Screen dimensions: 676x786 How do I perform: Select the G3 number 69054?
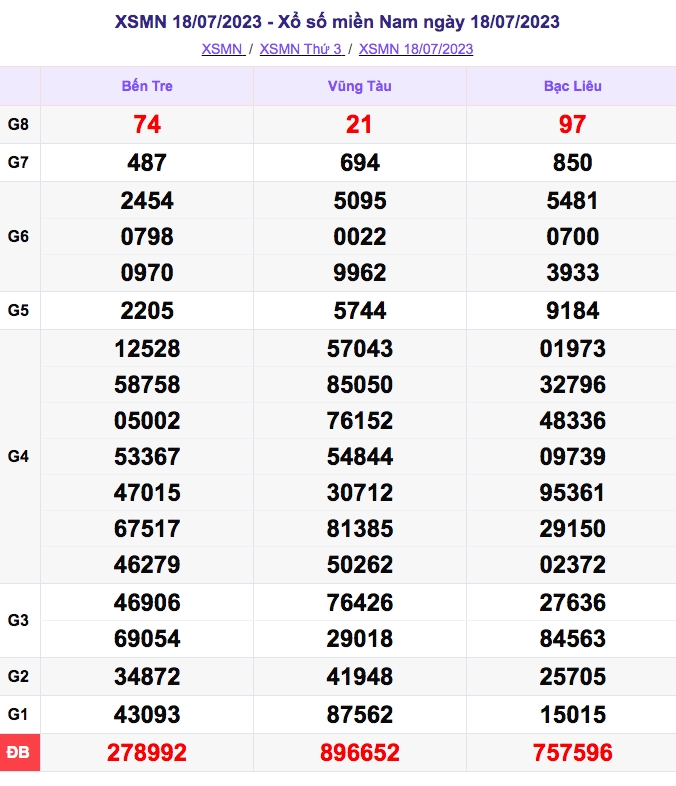[147, 639]
